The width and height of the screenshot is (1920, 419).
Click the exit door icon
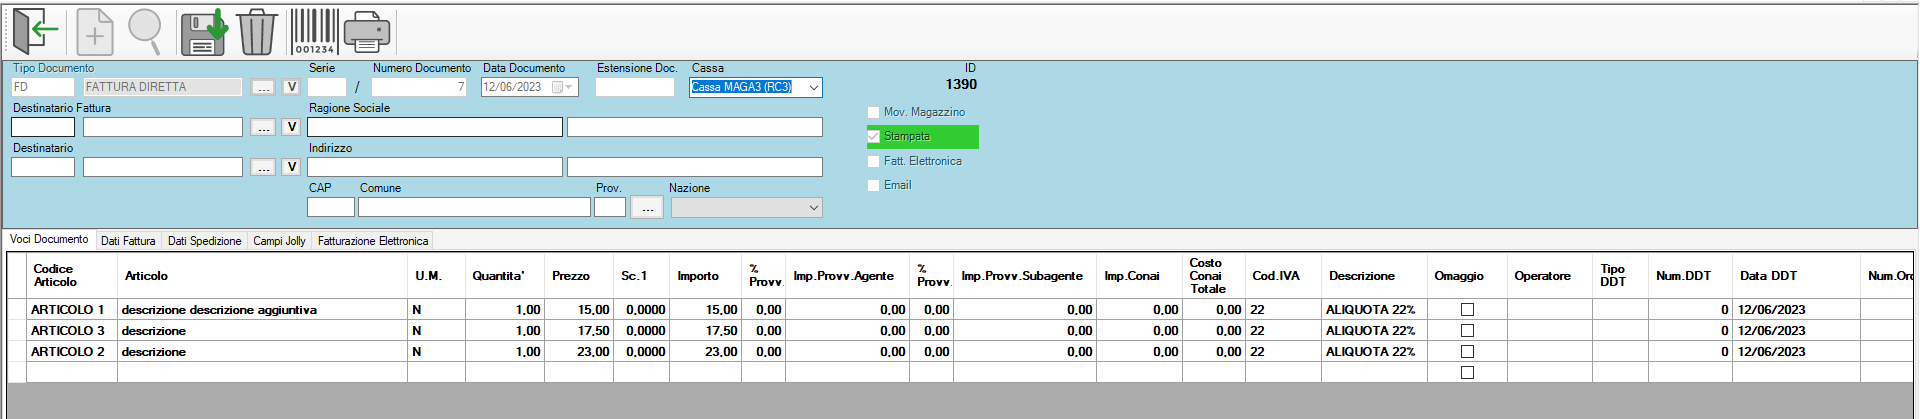(35, 32)
